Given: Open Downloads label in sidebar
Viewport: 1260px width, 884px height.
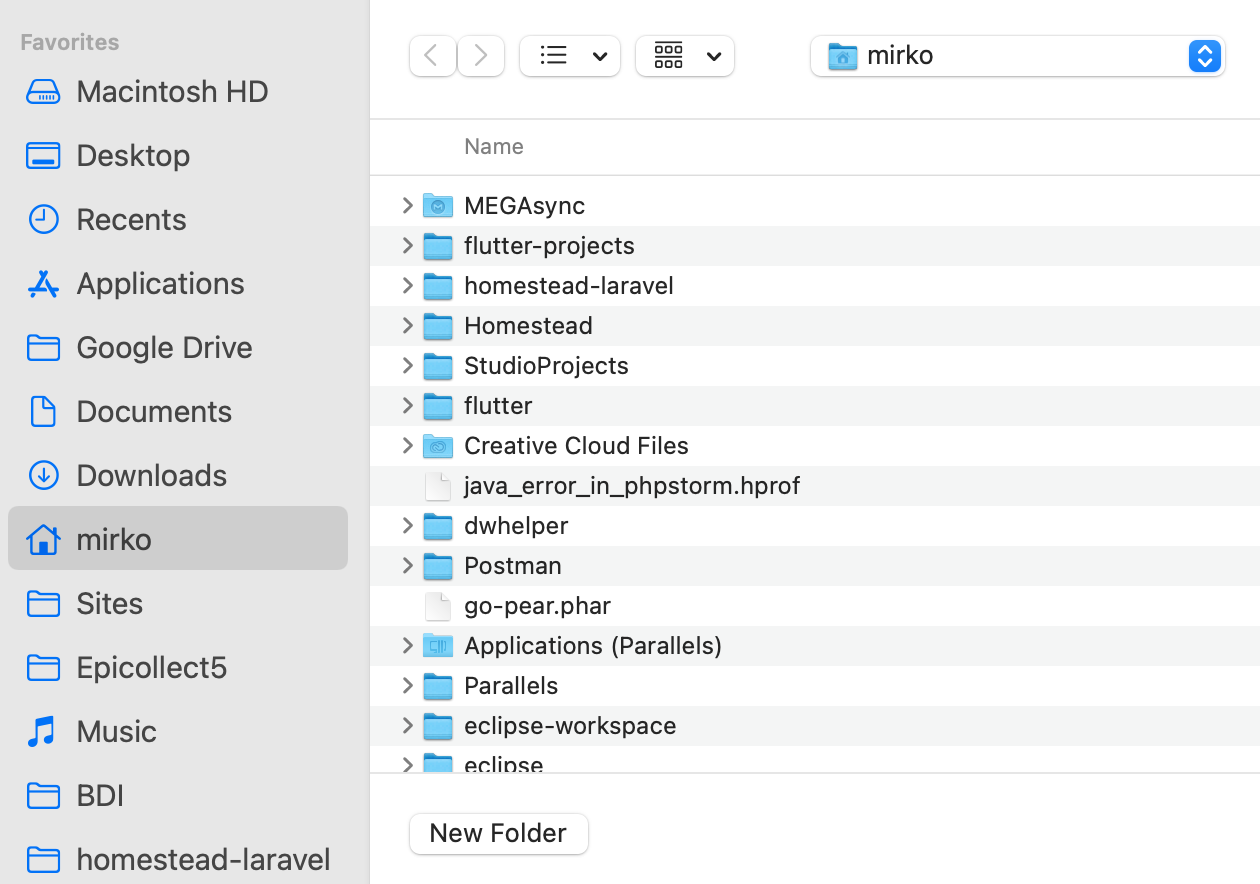Looking at the screenshot, I should pos(152,475).
